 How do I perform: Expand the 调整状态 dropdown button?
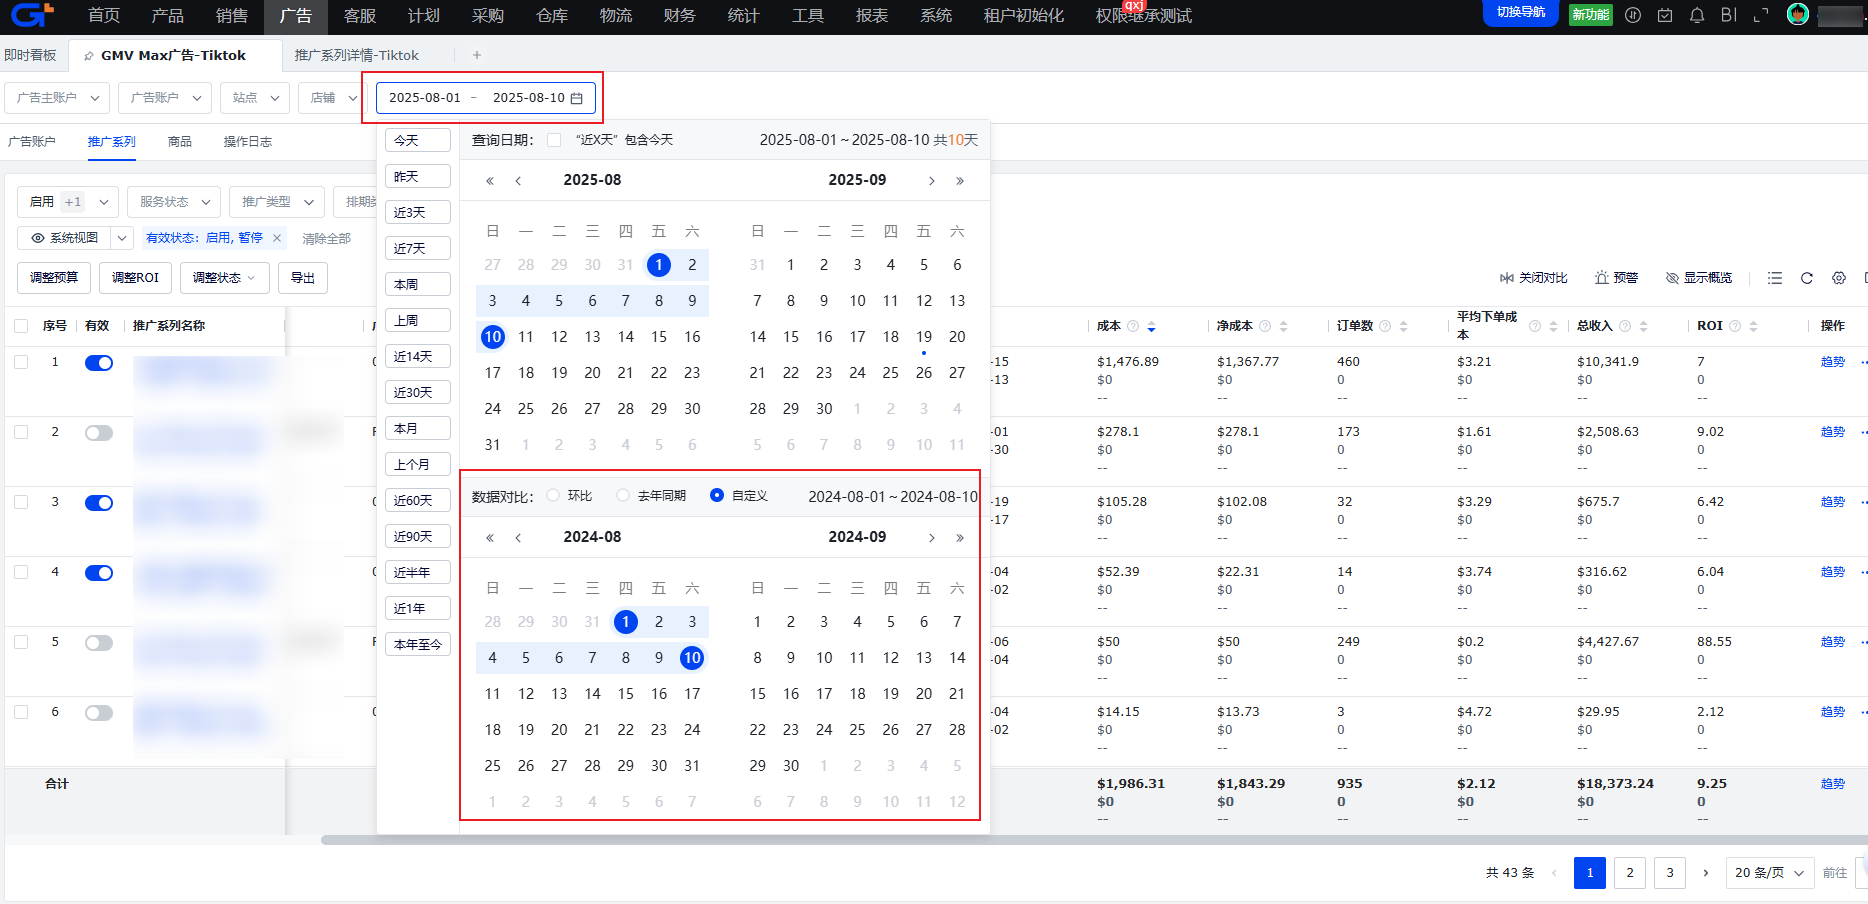tap(225, 278)
